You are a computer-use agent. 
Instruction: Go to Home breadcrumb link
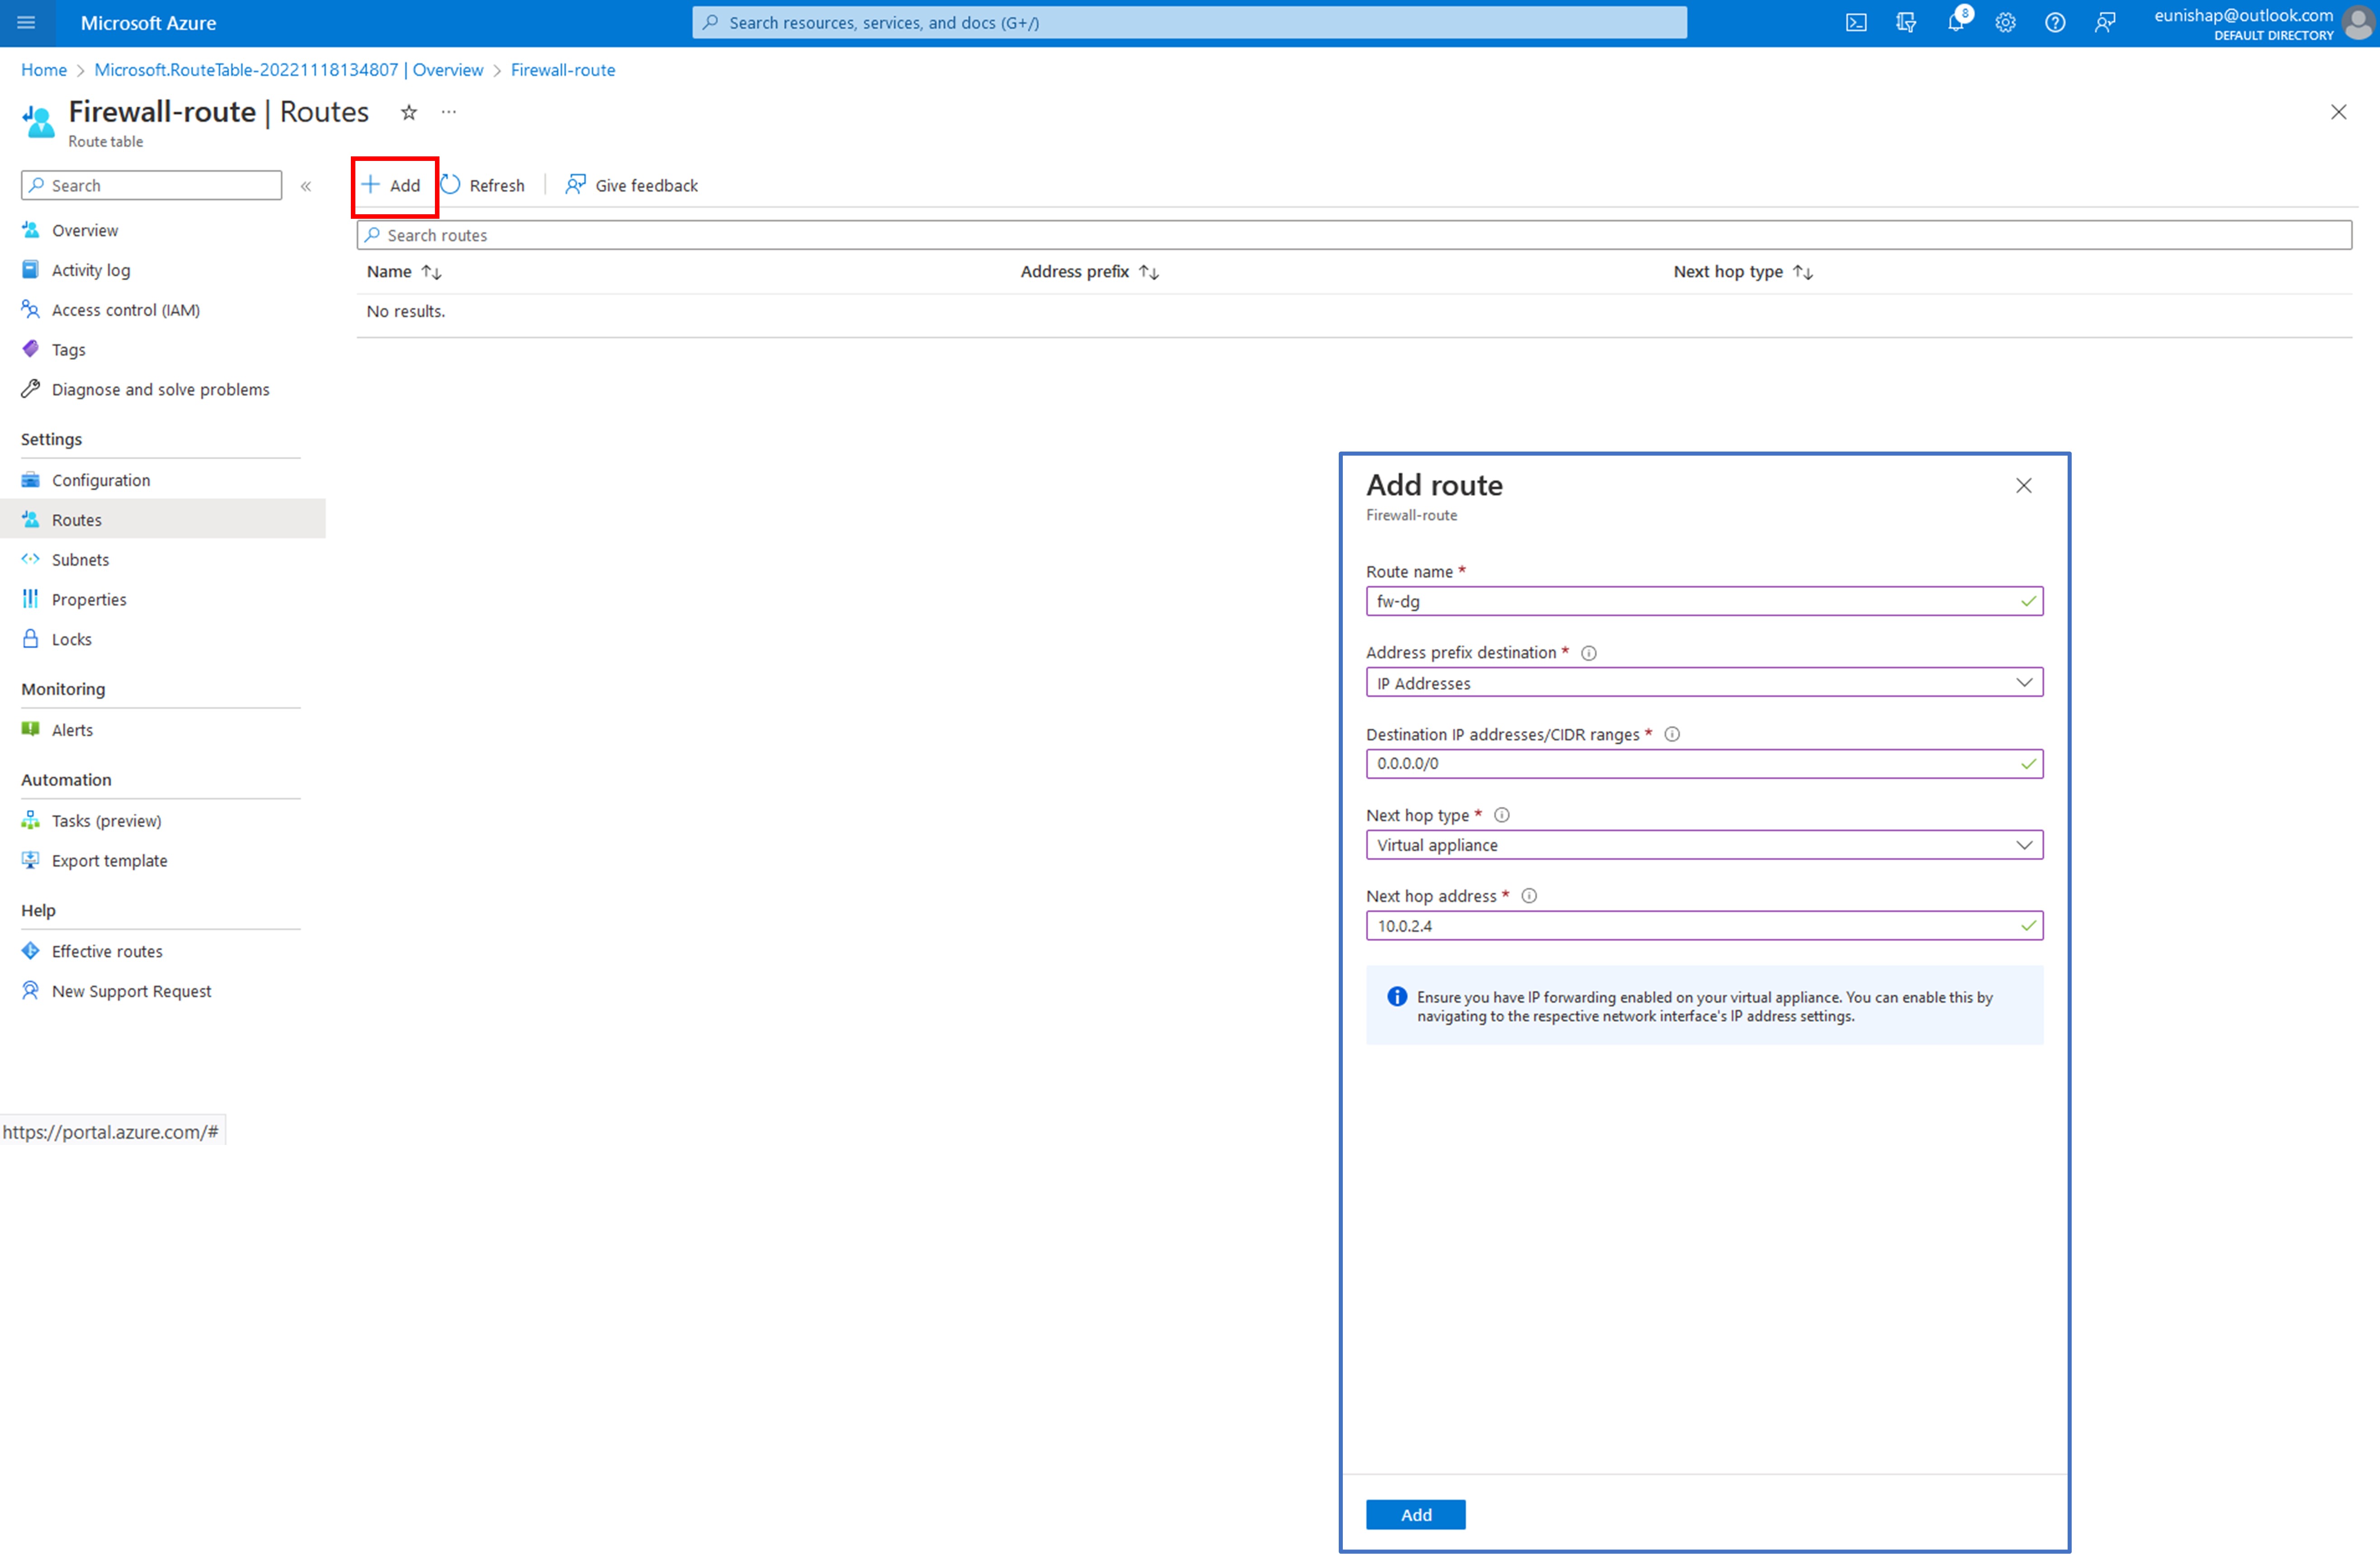(43, 70)
